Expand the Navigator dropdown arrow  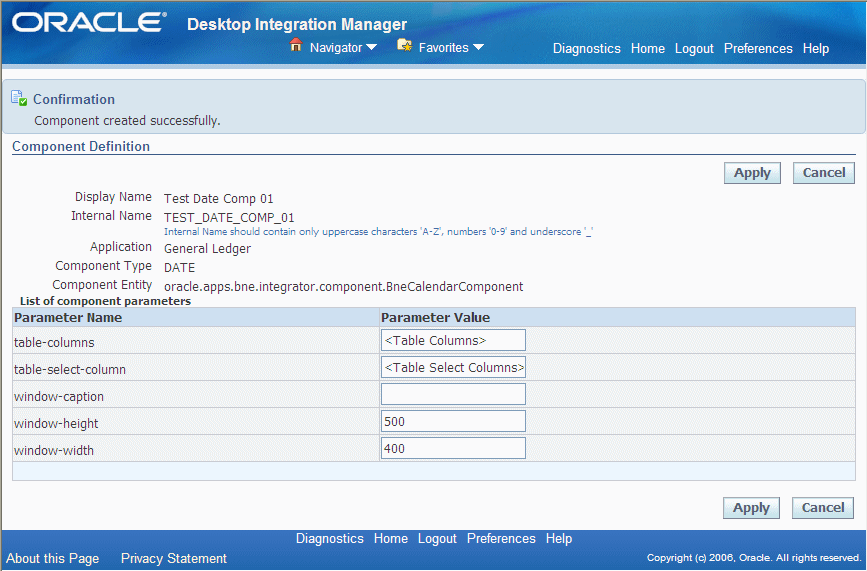pyautogui.click(x=372, y=48)
